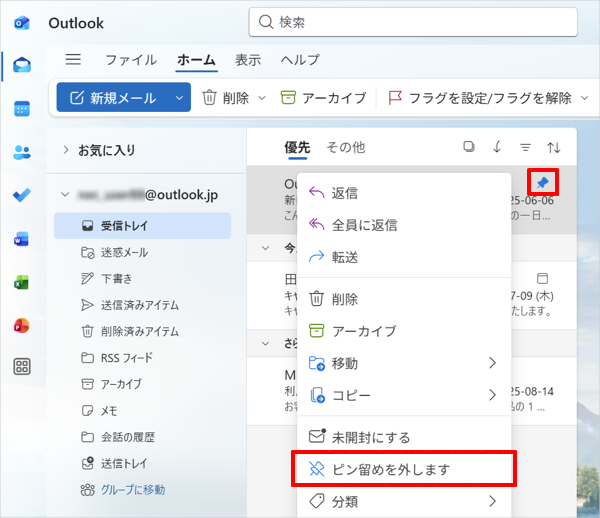Choose 未開封にする from context menu
This screenshot has width=600, height=518.
pyautogui.click(x=404, y=437)
